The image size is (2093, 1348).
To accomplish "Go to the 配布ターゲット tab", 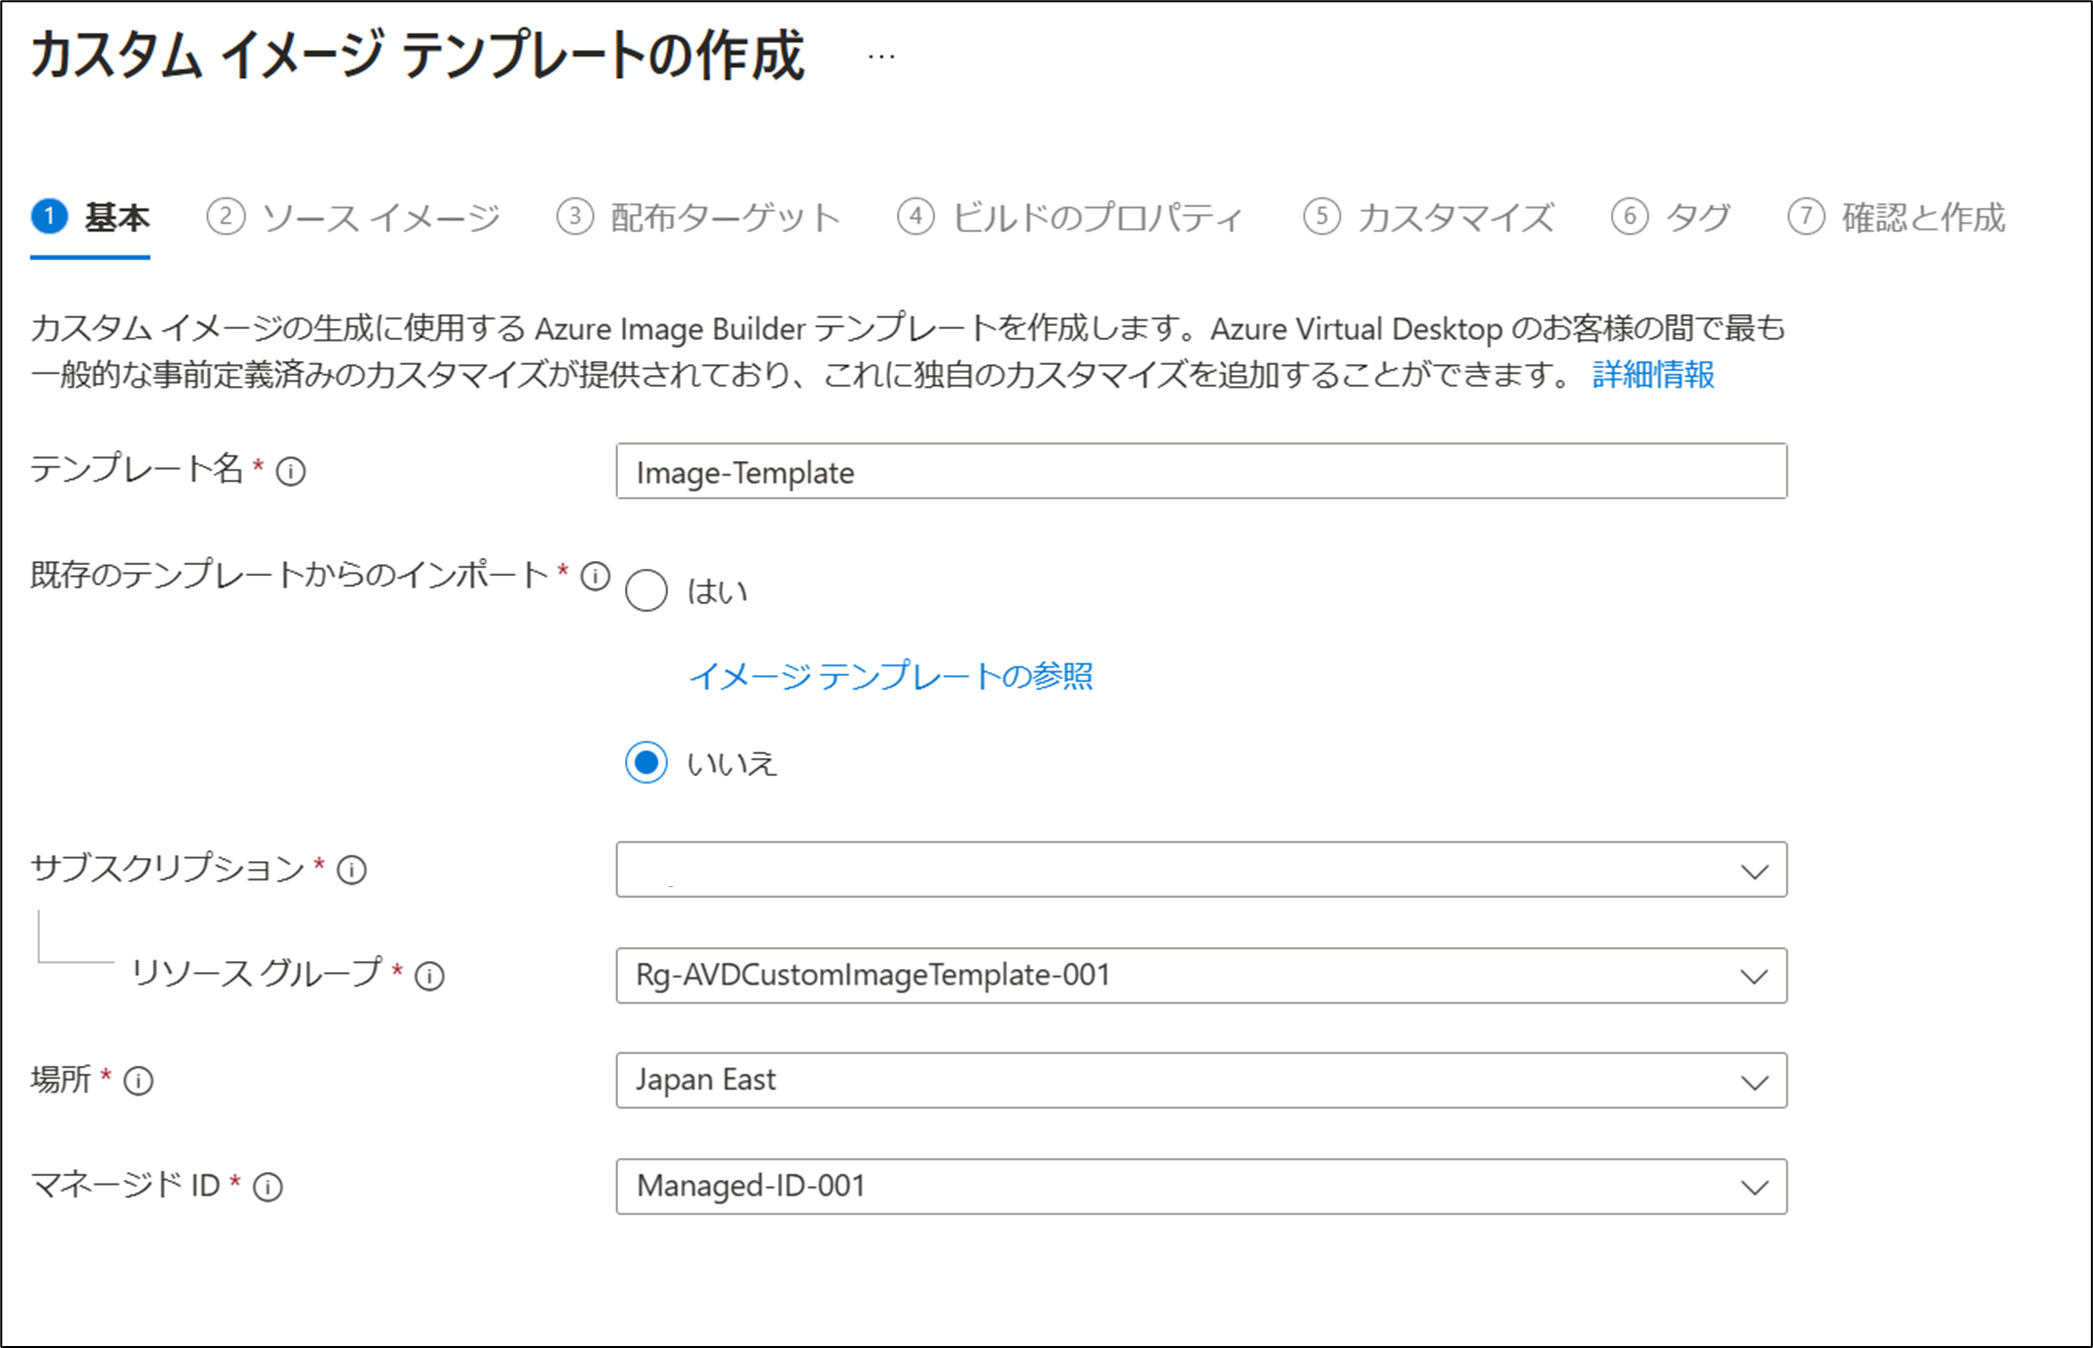I will point(699,217).
